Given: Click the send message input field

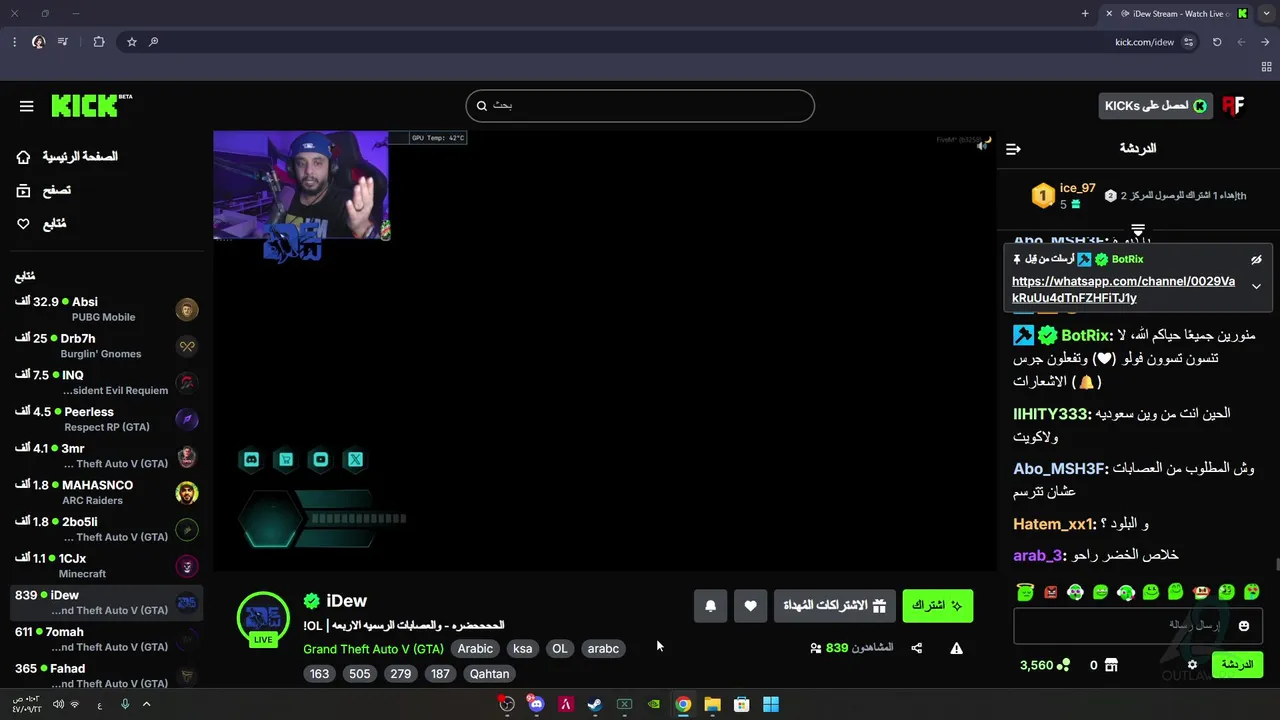Looking at the screenshot, I should coord(1138,626).
